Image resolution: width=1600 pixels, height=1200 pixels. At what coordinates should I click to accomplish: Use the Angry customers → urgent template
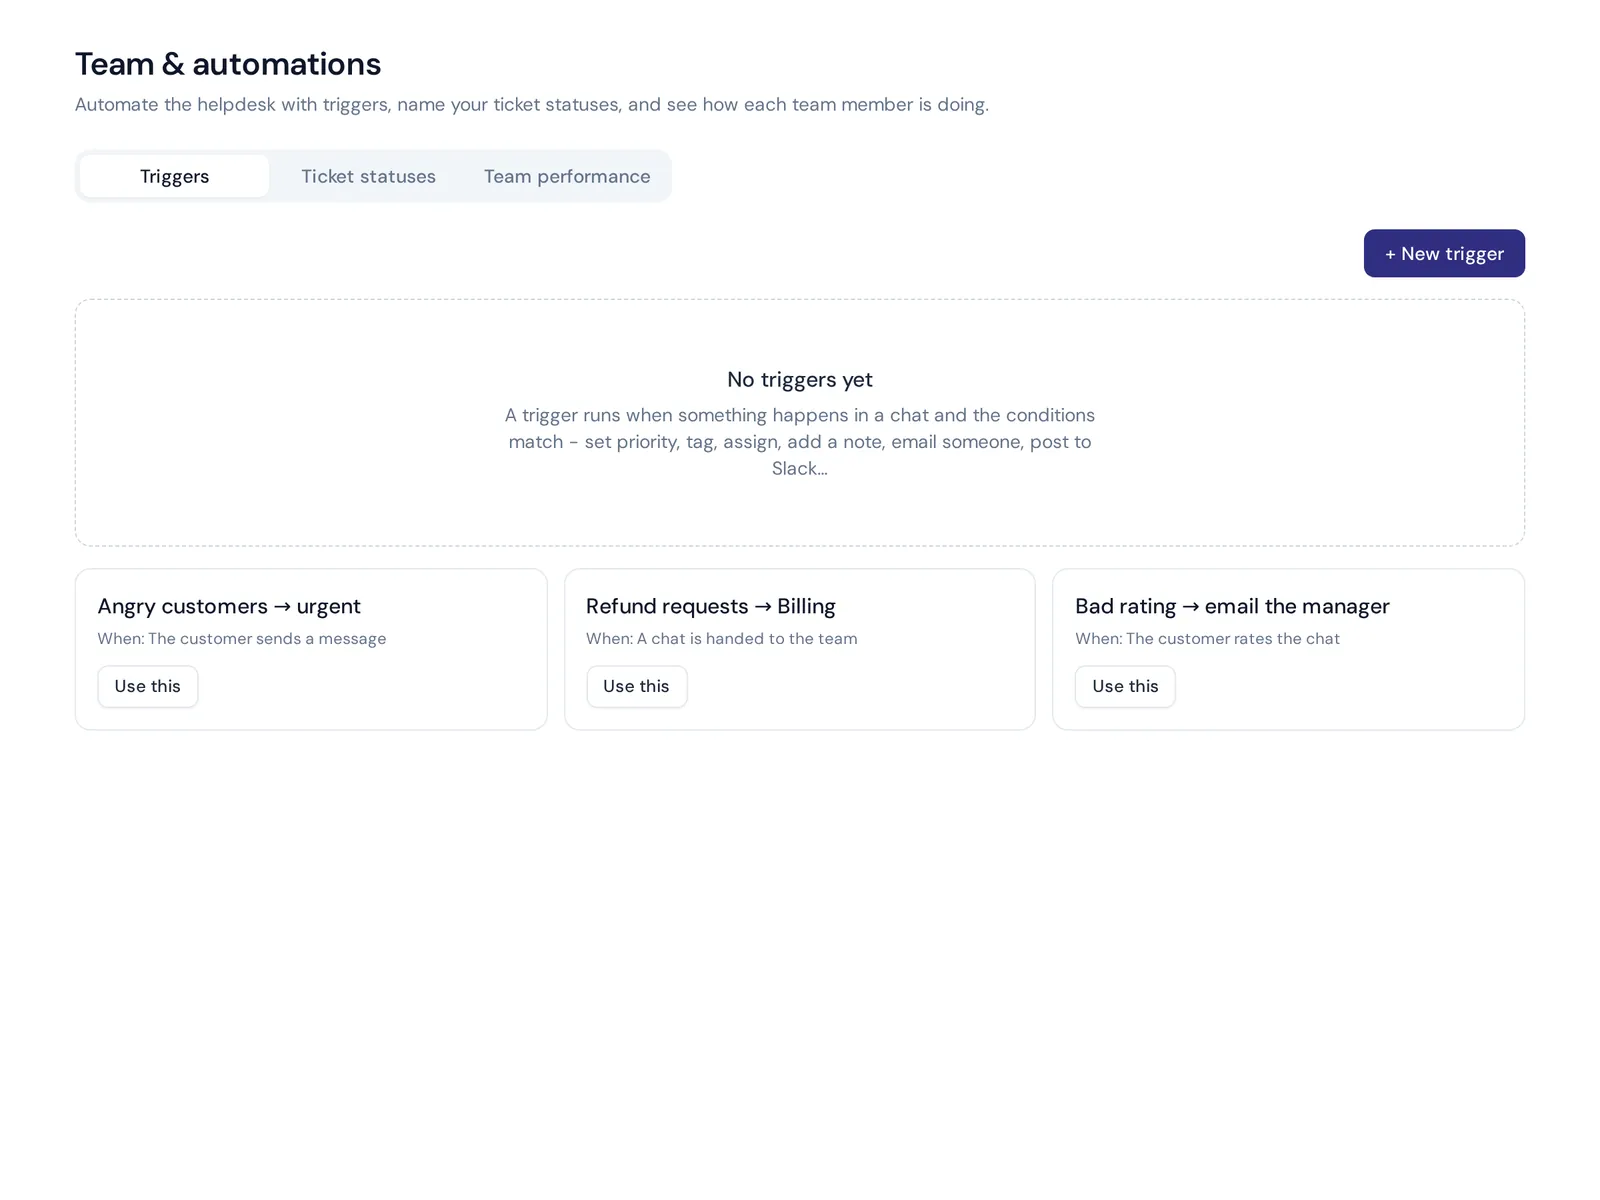[x=148, y=686]
